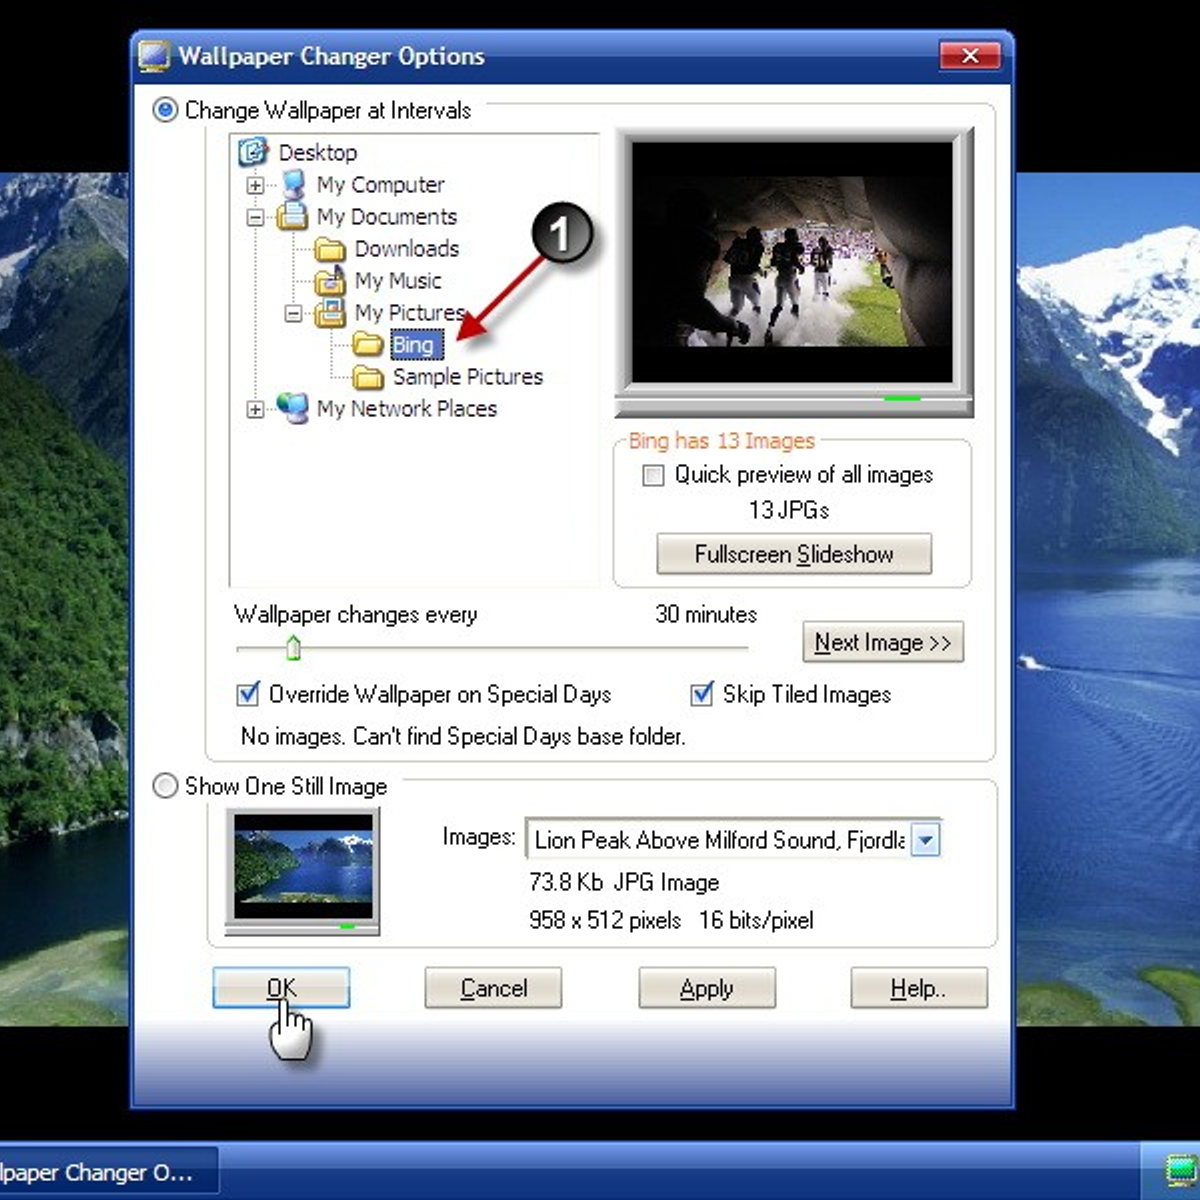The image size is (1200, 1200).
Task: Select the My Music folder label
Action: point(398,280)
